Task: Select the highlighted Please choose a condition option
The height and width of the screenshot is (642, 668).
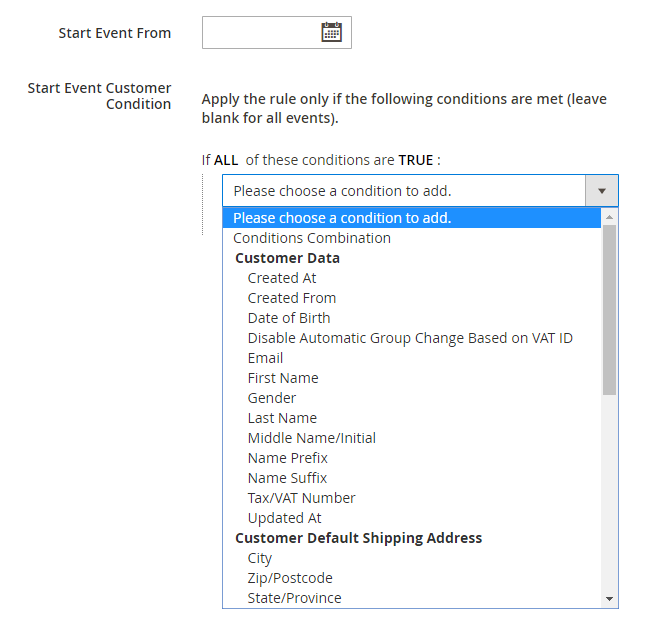Action: [342, 218]
